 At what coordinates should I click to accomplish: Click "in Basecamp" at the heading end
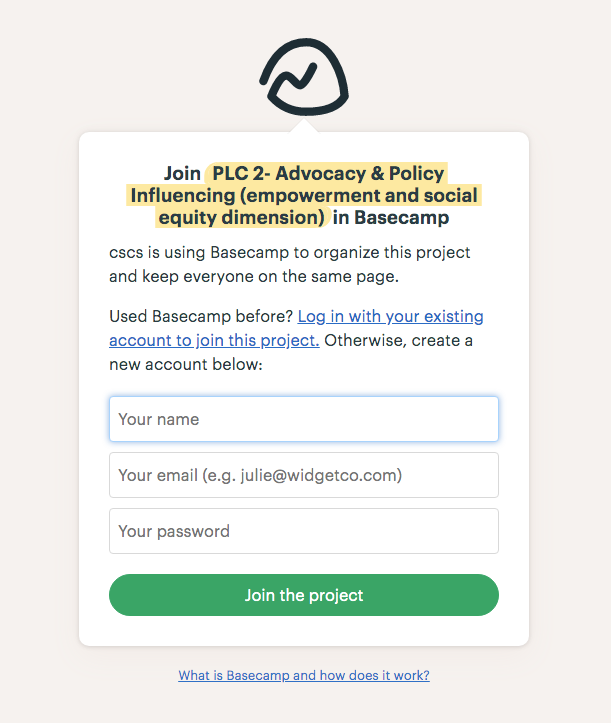click(x=391, y=218)
